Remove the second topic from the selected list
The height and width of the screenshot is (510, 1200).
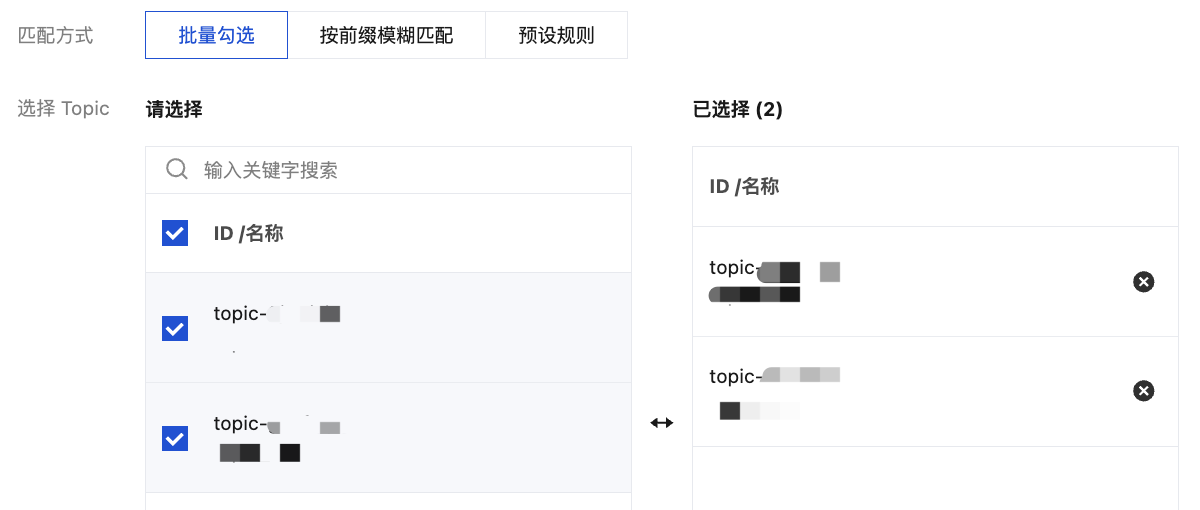pos(1143,390)
